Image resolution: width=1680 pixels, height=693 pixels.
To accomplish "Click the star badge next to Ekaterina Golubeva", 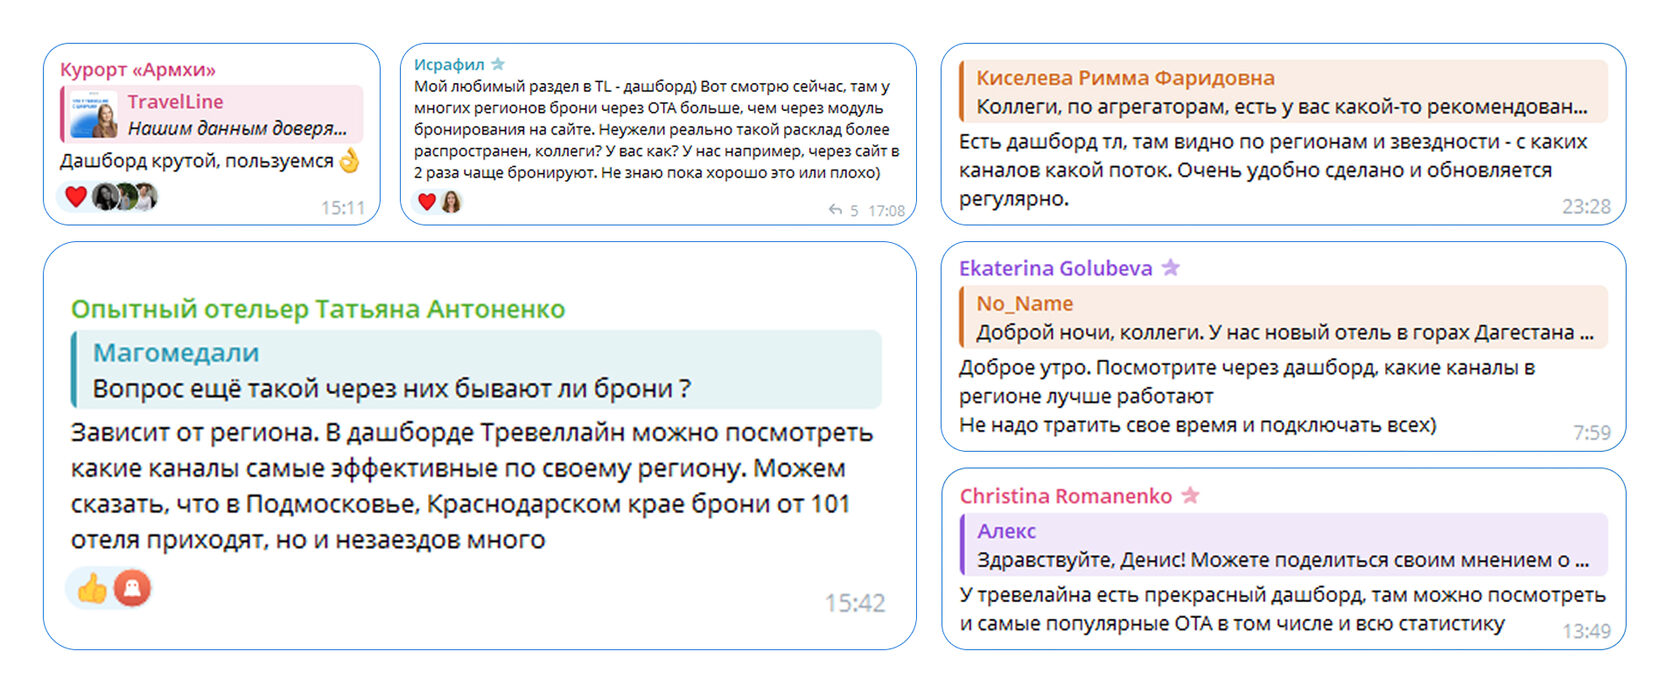I will (x=1171, y=267).
